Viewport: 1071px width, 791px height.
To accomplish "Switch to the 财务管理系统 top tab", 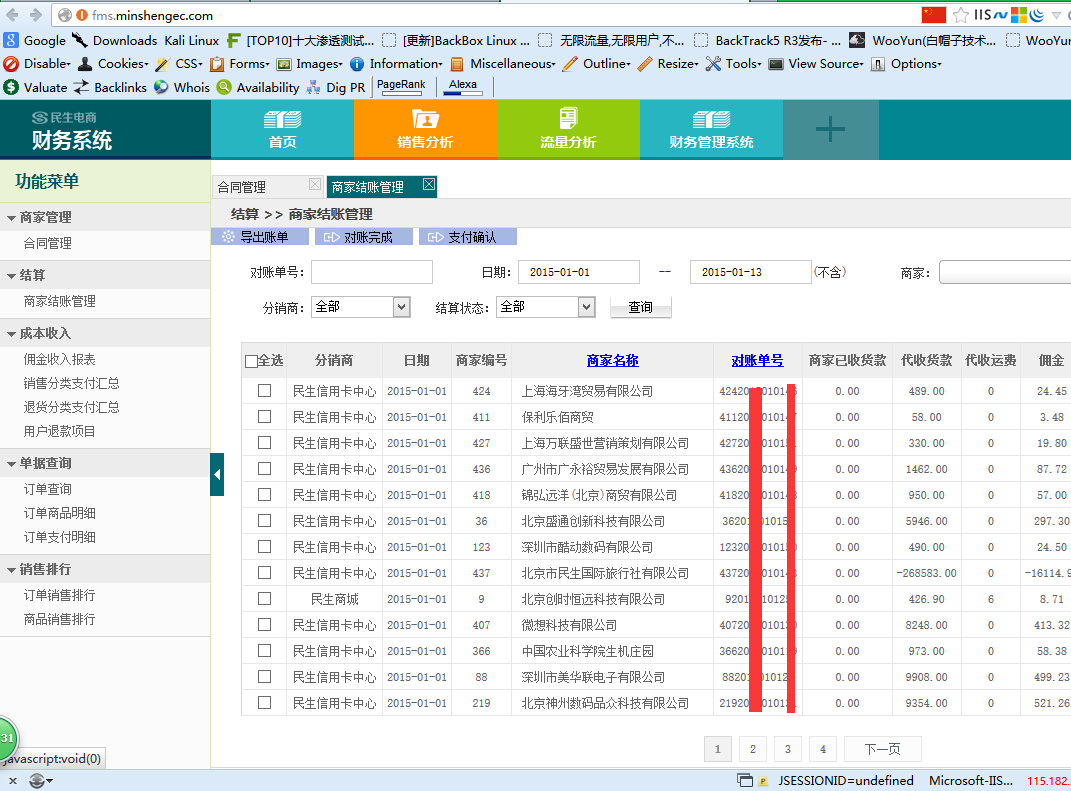I will coord(711,130).
